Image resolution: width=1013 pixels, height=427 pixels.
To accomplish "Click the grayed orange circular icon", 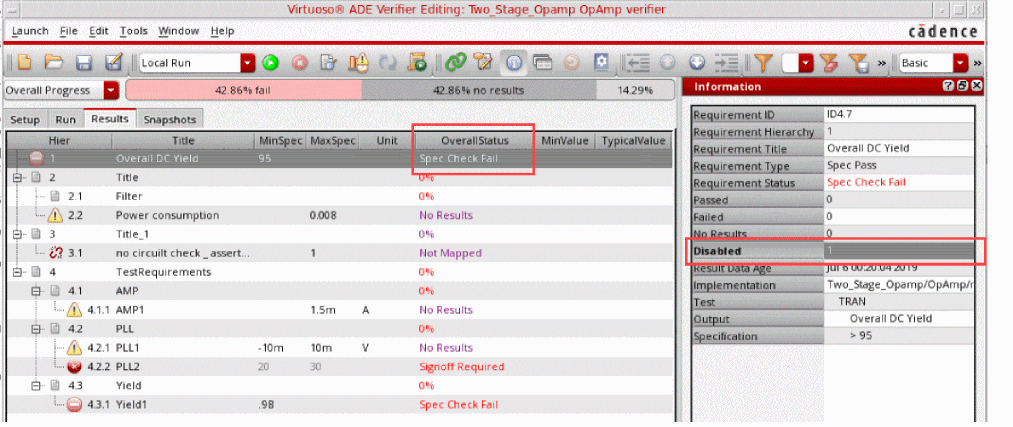I will [x=572, y=63].
